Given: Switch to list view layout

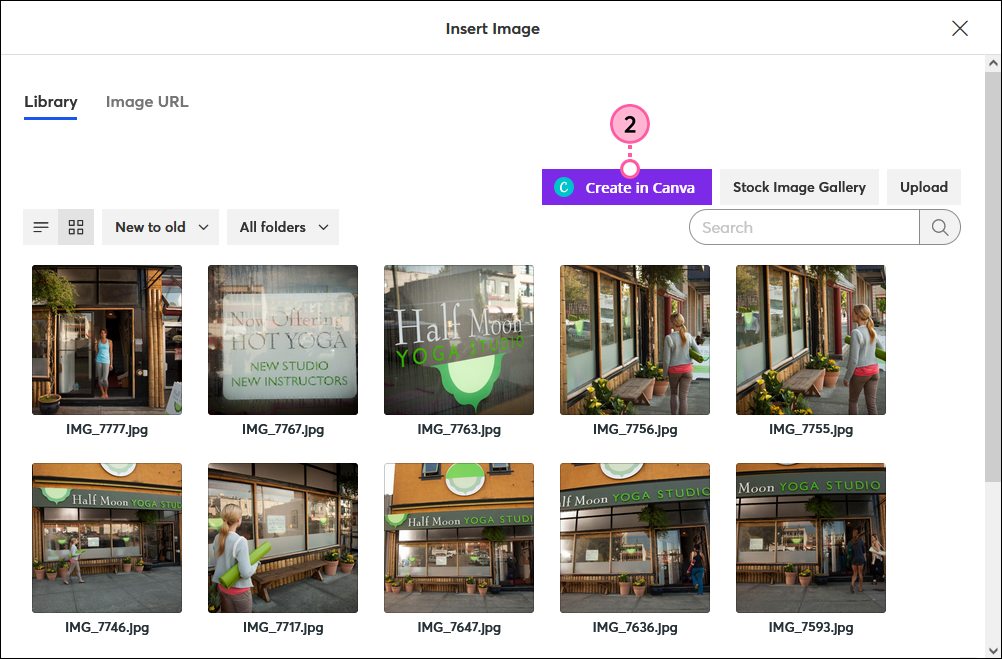Looking at the screenshot, I should click(41, 227).
